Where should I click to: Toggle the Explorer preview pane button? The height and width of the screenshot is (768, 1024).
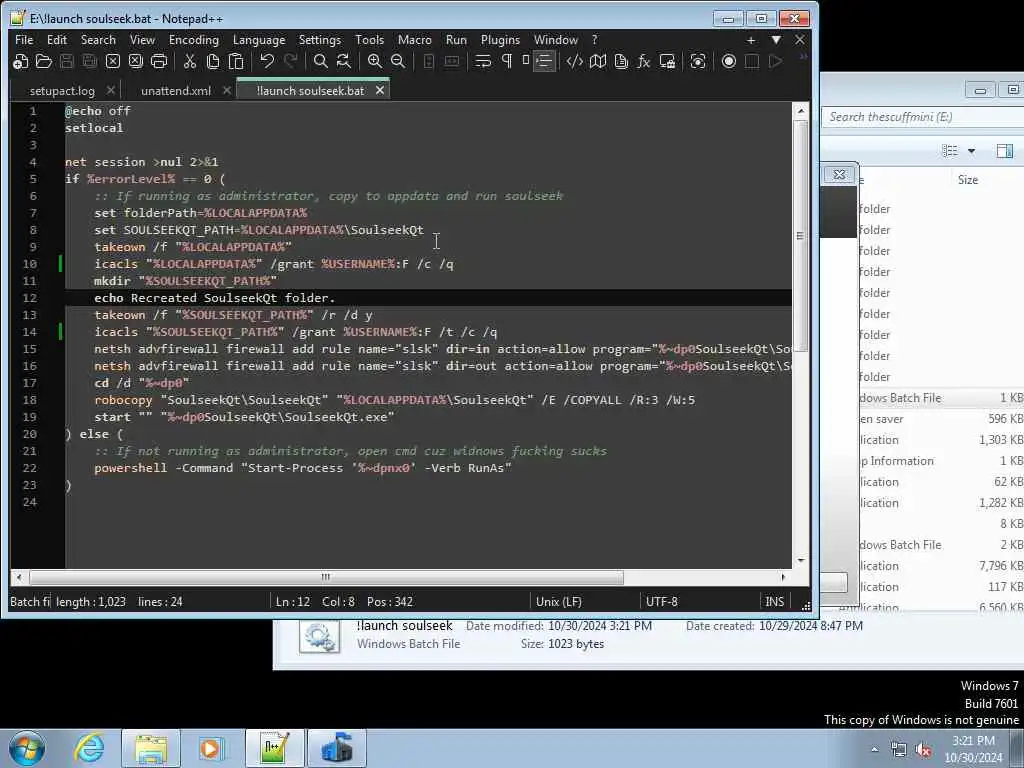pyautogui.click(x=1004, y=152)
